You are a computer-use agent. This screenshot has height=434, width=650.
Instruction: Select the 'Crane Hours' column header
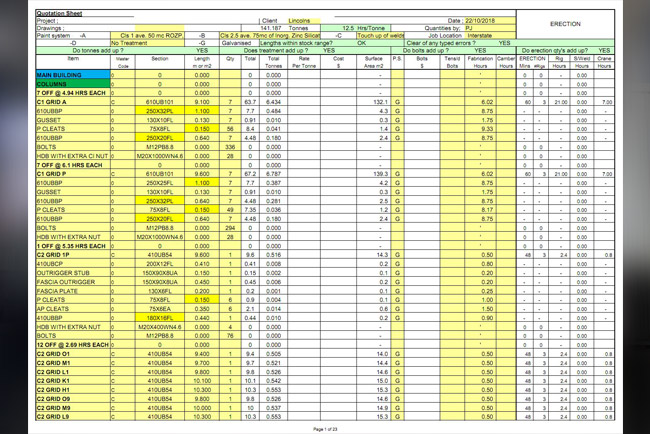(x=604, y=62)
